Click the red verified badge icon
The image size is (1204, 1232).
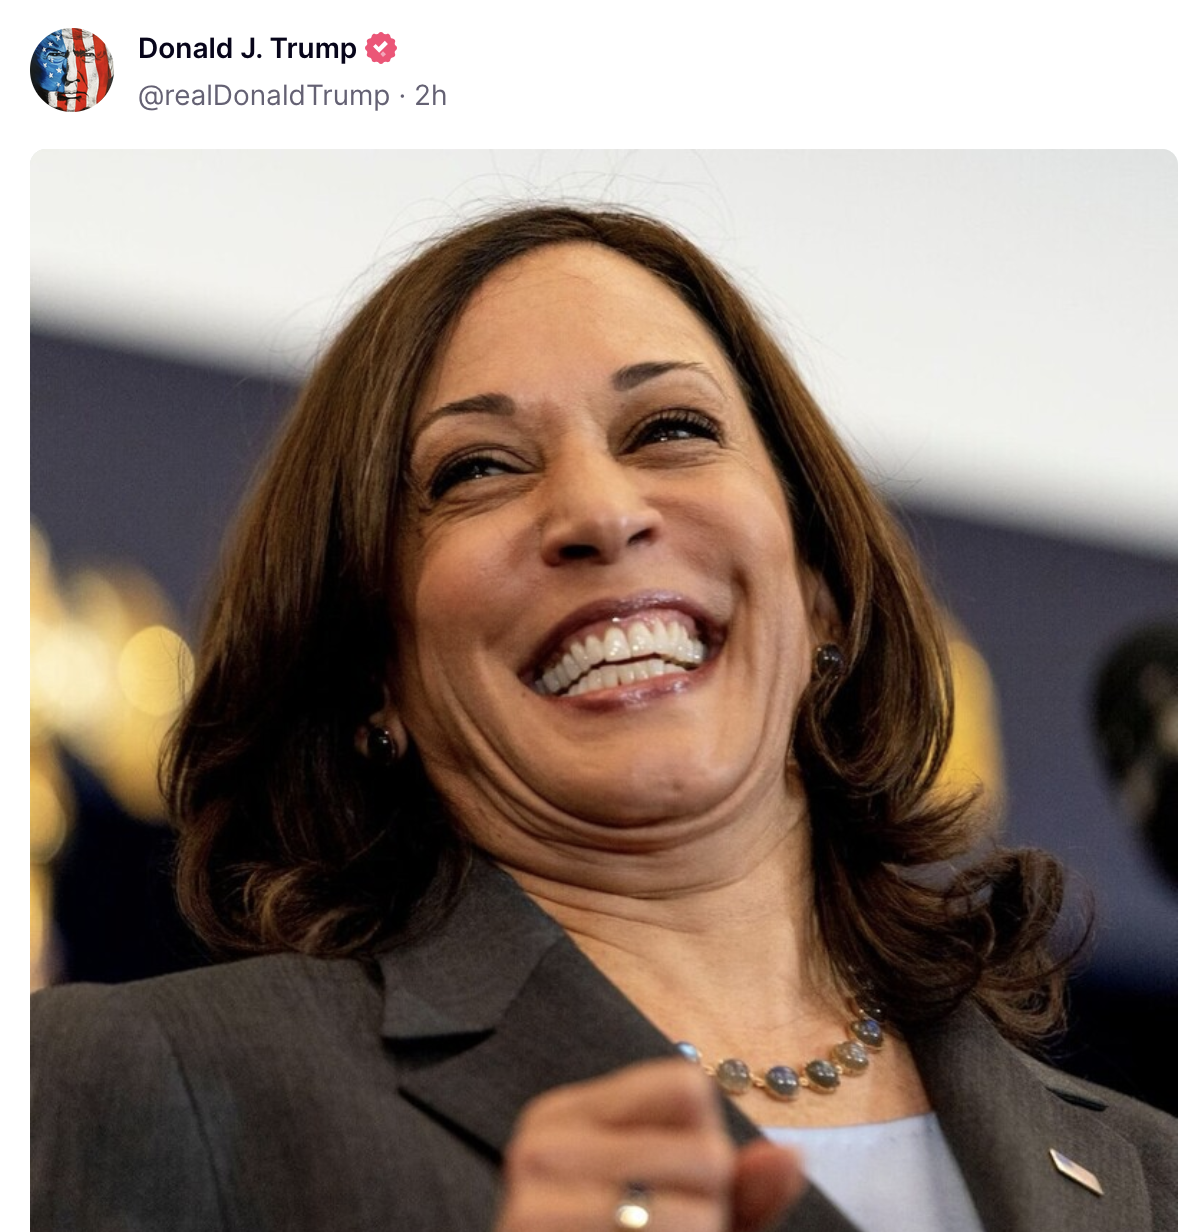click(381, 48)
